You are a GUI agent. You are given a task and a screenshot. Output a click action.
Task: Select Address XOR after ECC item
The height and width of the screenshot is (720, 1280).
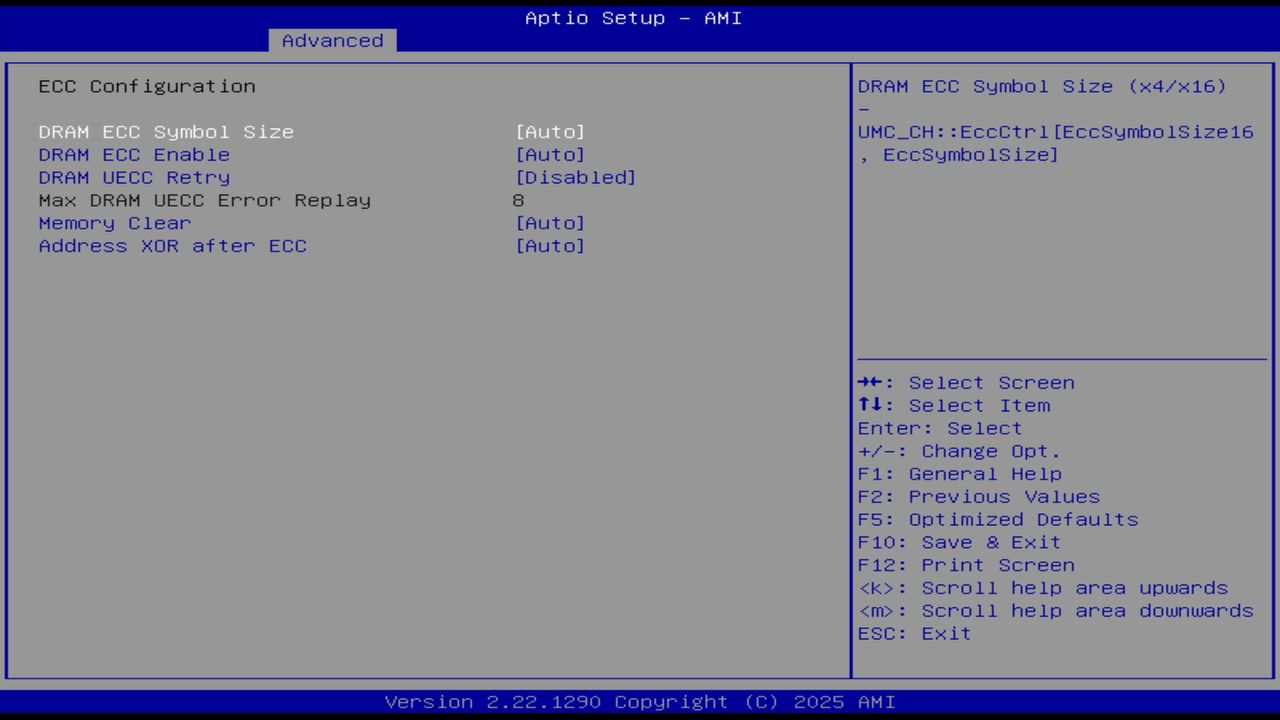[172, 246]
